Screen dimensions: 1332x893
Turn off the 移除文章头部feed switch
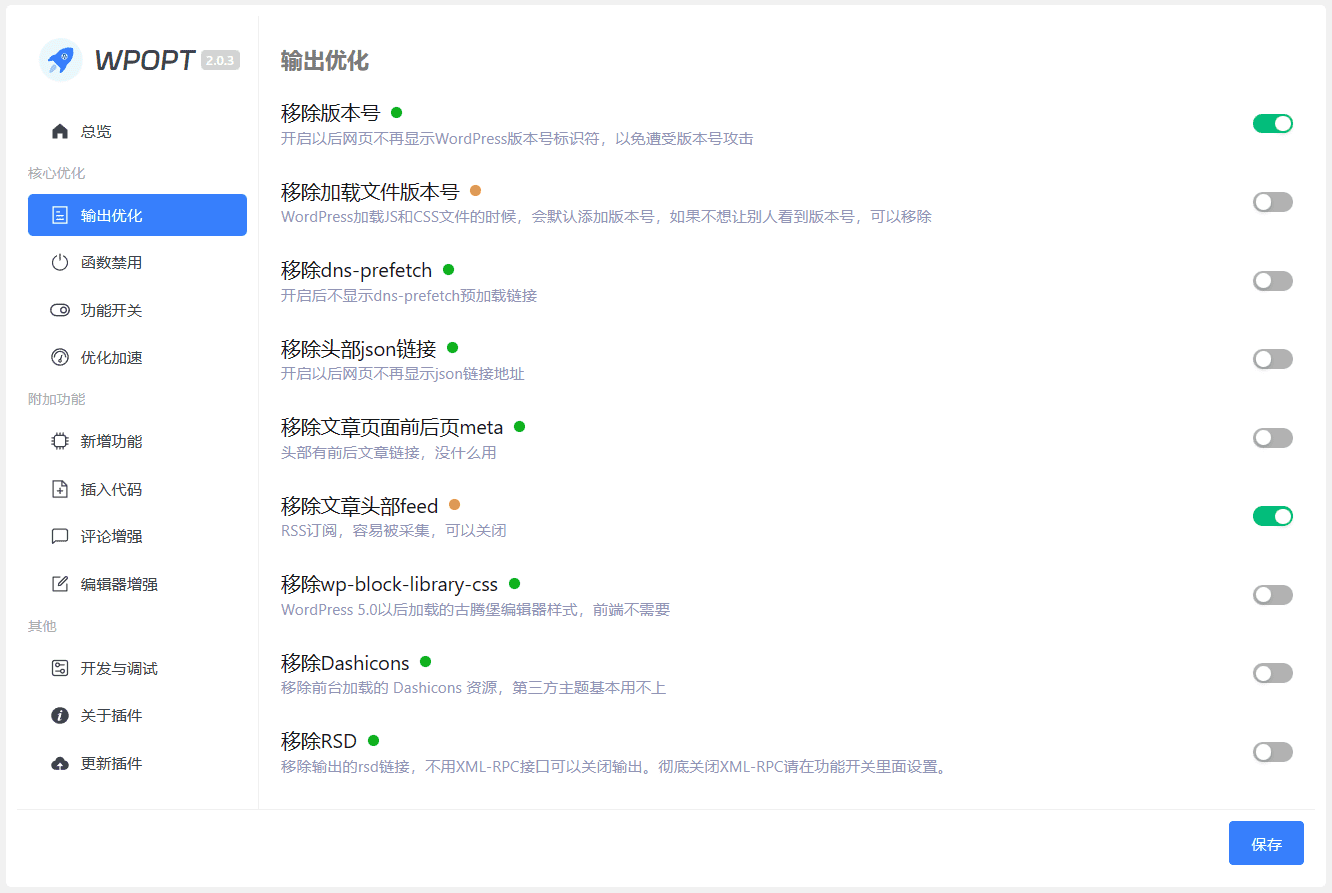click(x=1272, y=516)
